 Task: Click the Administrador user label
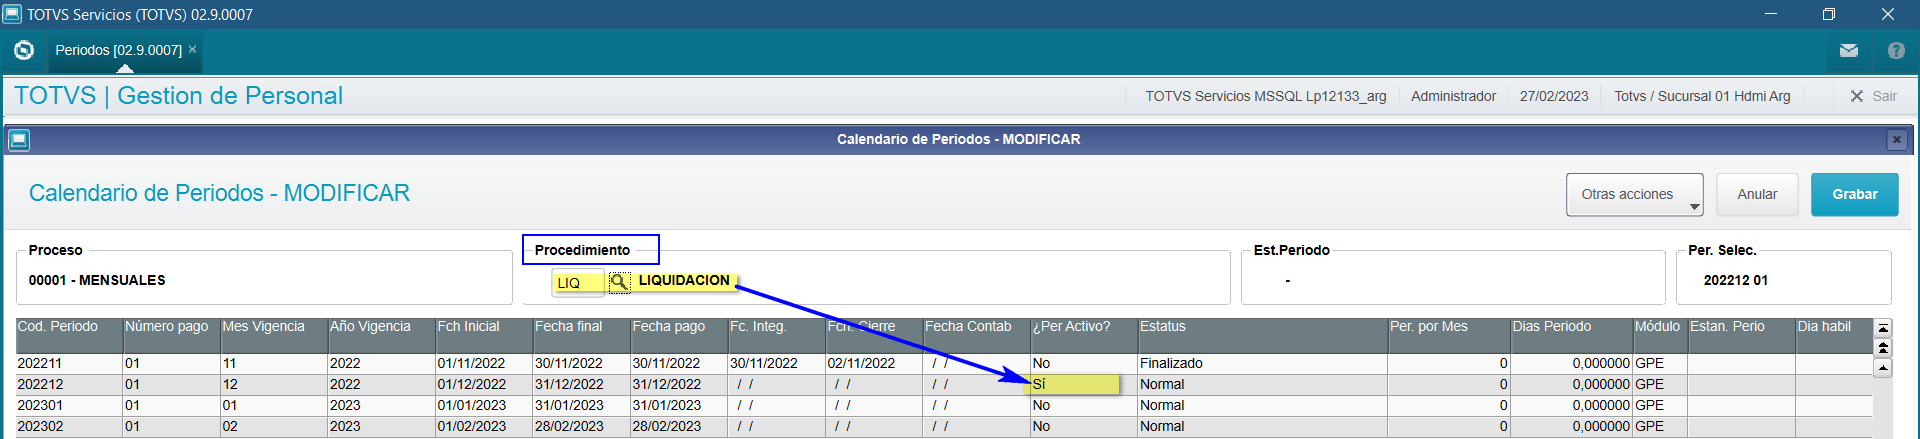(1453, 96)
